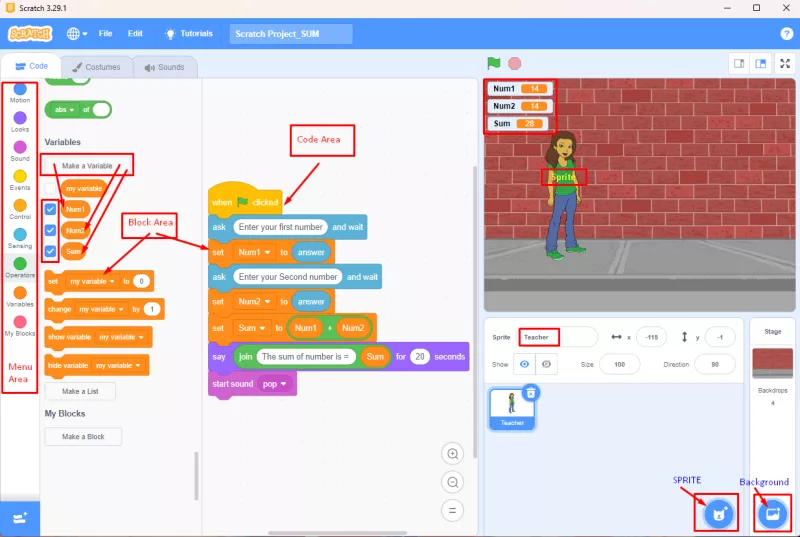Click the sprite Direction field
The image size is (800, 537).
coord(715,364)
